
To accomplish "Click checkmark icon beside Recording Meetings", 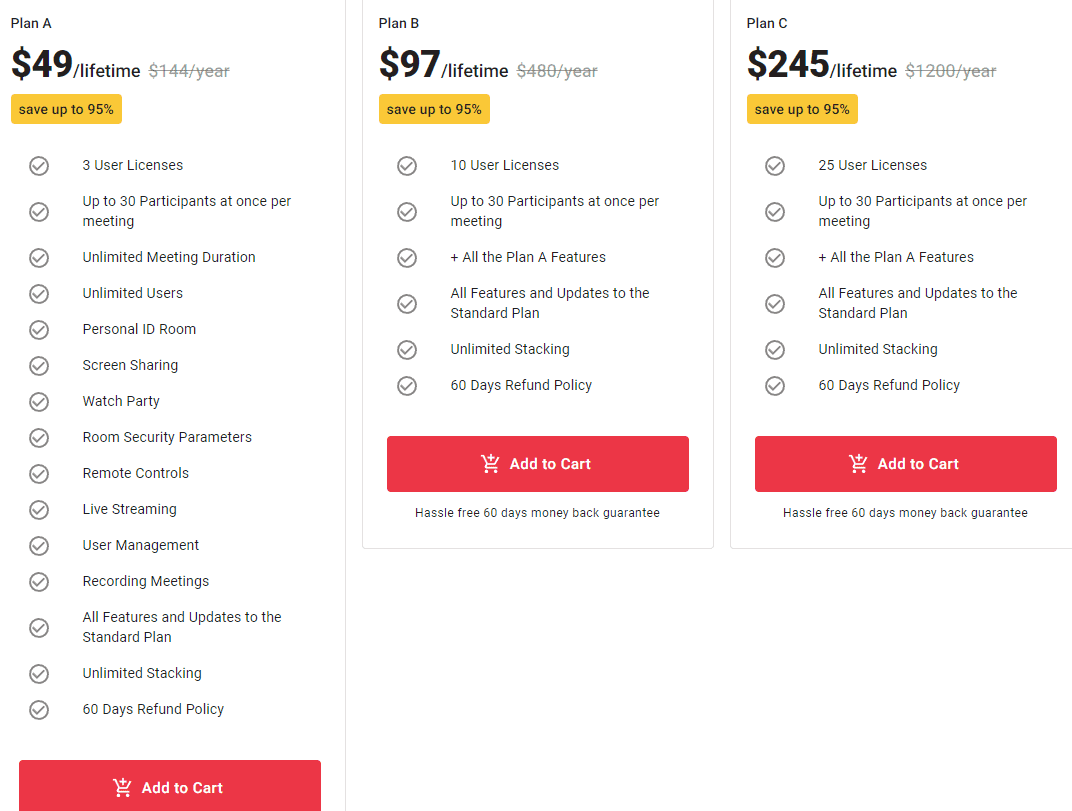I will click(x=39, y=582).
